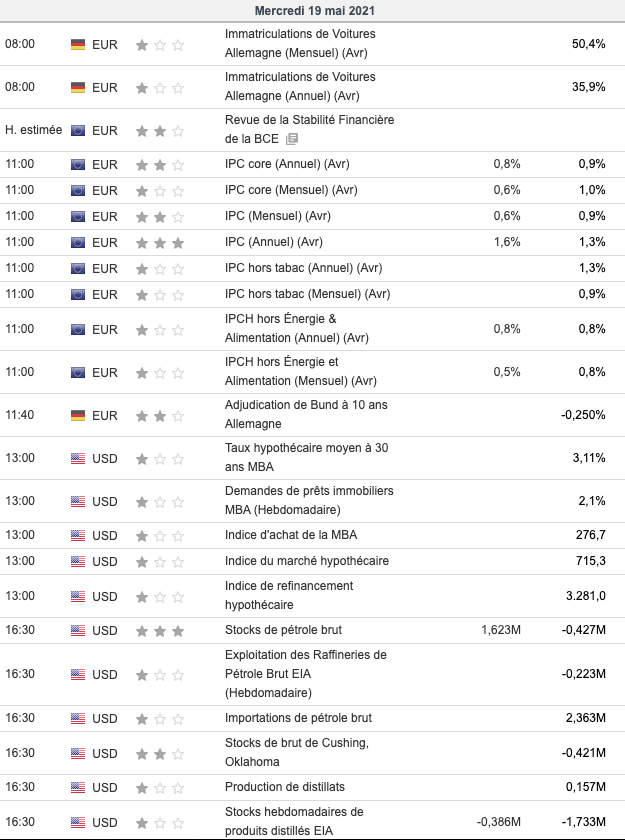This screenshot has height=840, width=625.
Task: Click the document icon beside Revue de la Stabilité Financière
Action: pos(291,140)
